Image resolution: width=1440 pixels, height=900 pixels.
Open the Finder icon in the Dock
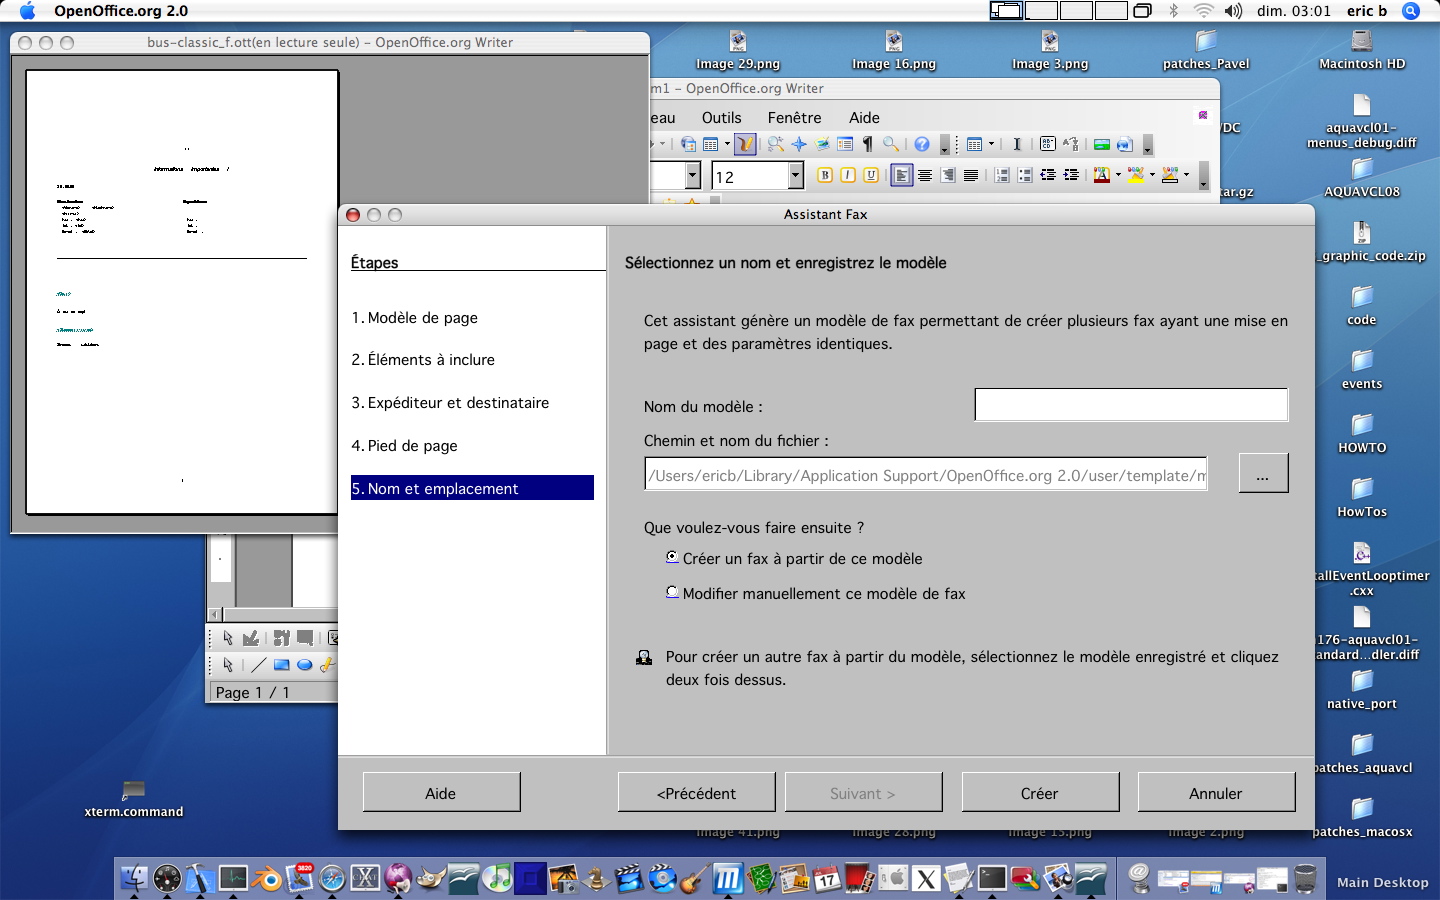(x=134, y=879)
